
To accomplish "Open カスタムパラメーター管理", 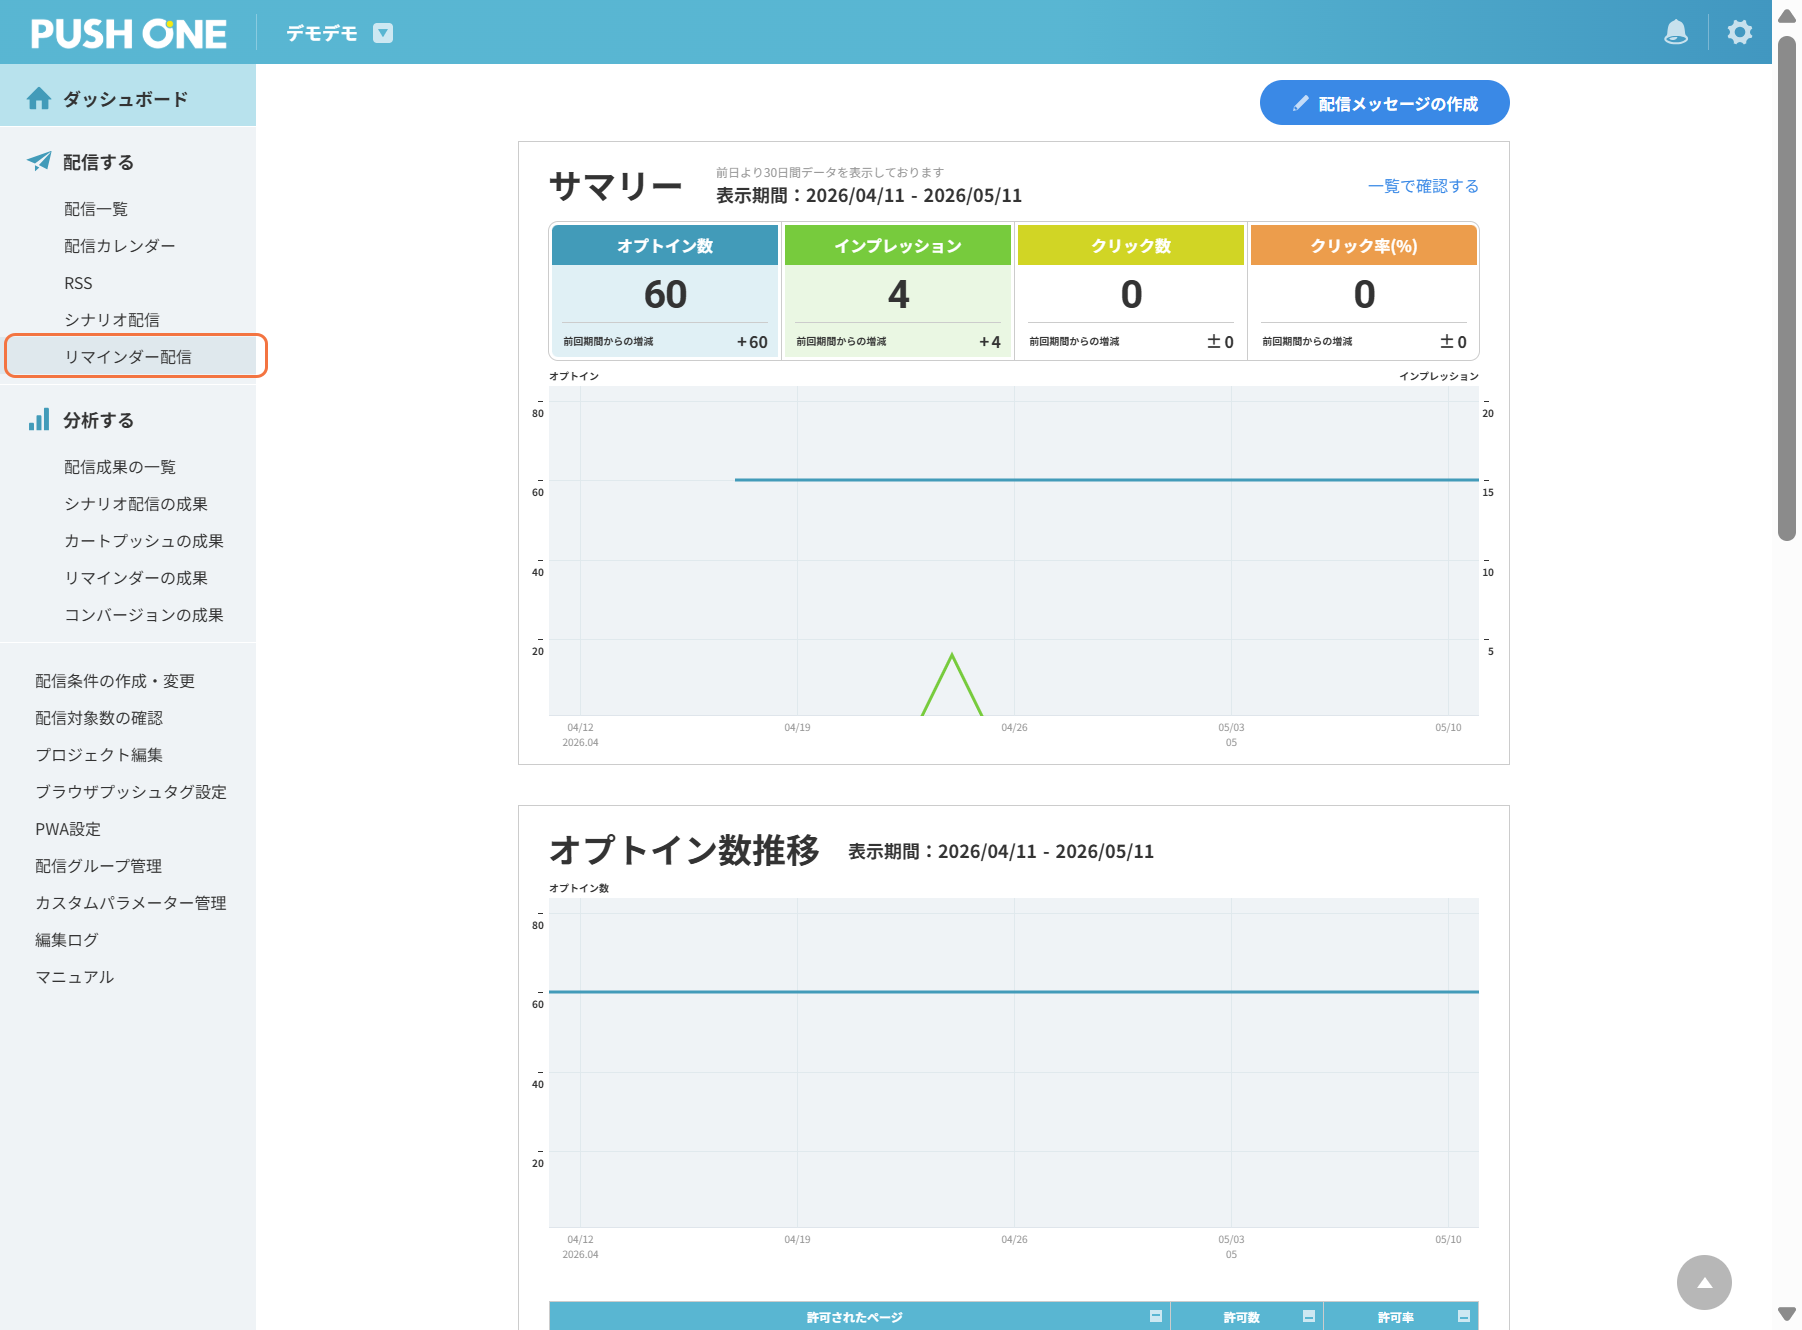I will (131, 903).
